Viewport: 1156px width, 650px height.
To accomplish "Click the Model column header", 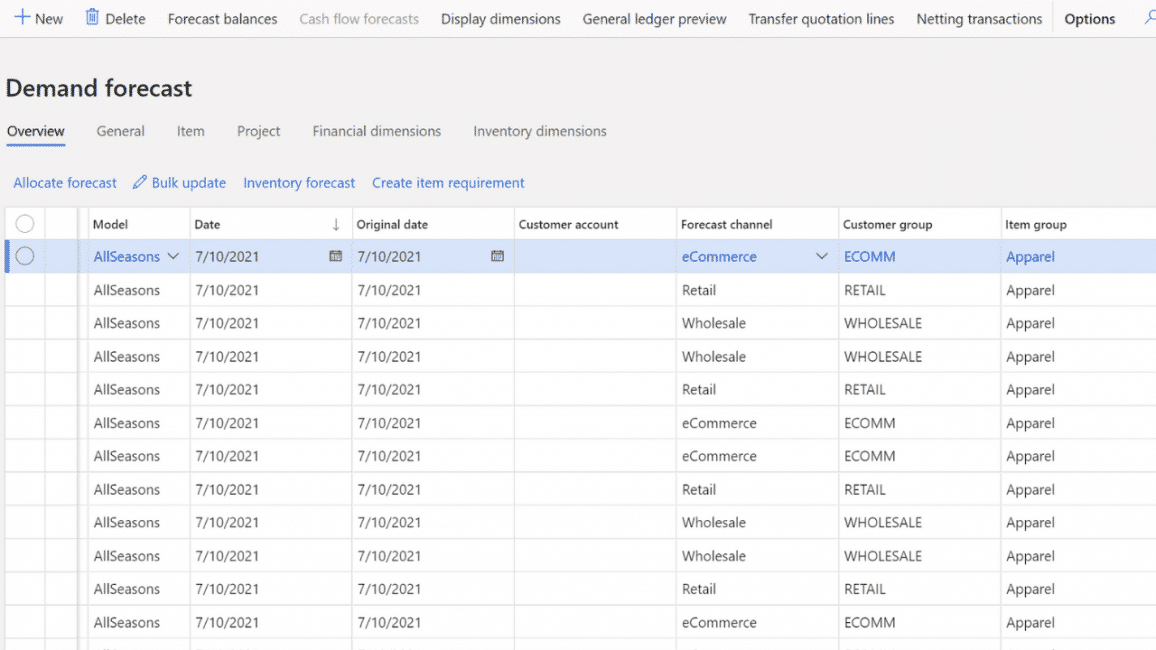I will pyautogui.click(x=110, y=225).
